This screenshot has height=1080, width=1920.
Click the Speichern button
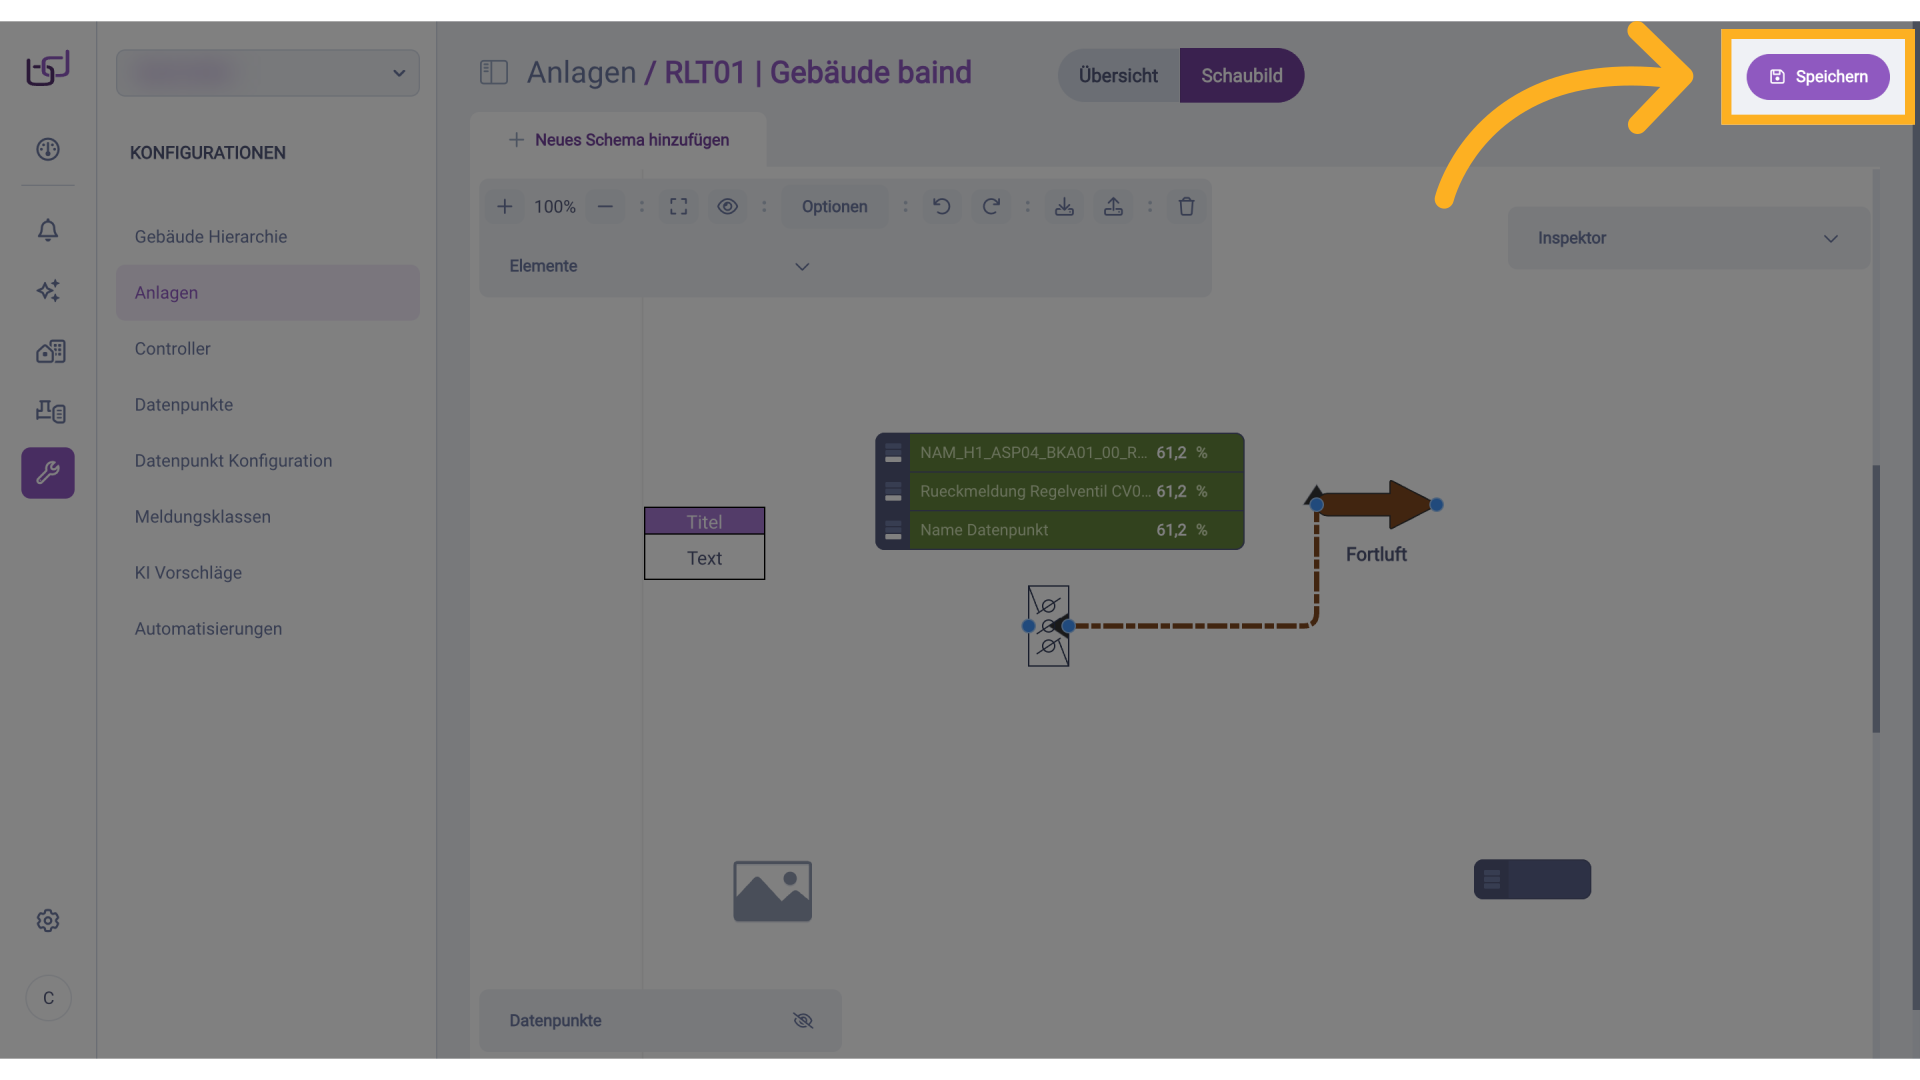1817,77
